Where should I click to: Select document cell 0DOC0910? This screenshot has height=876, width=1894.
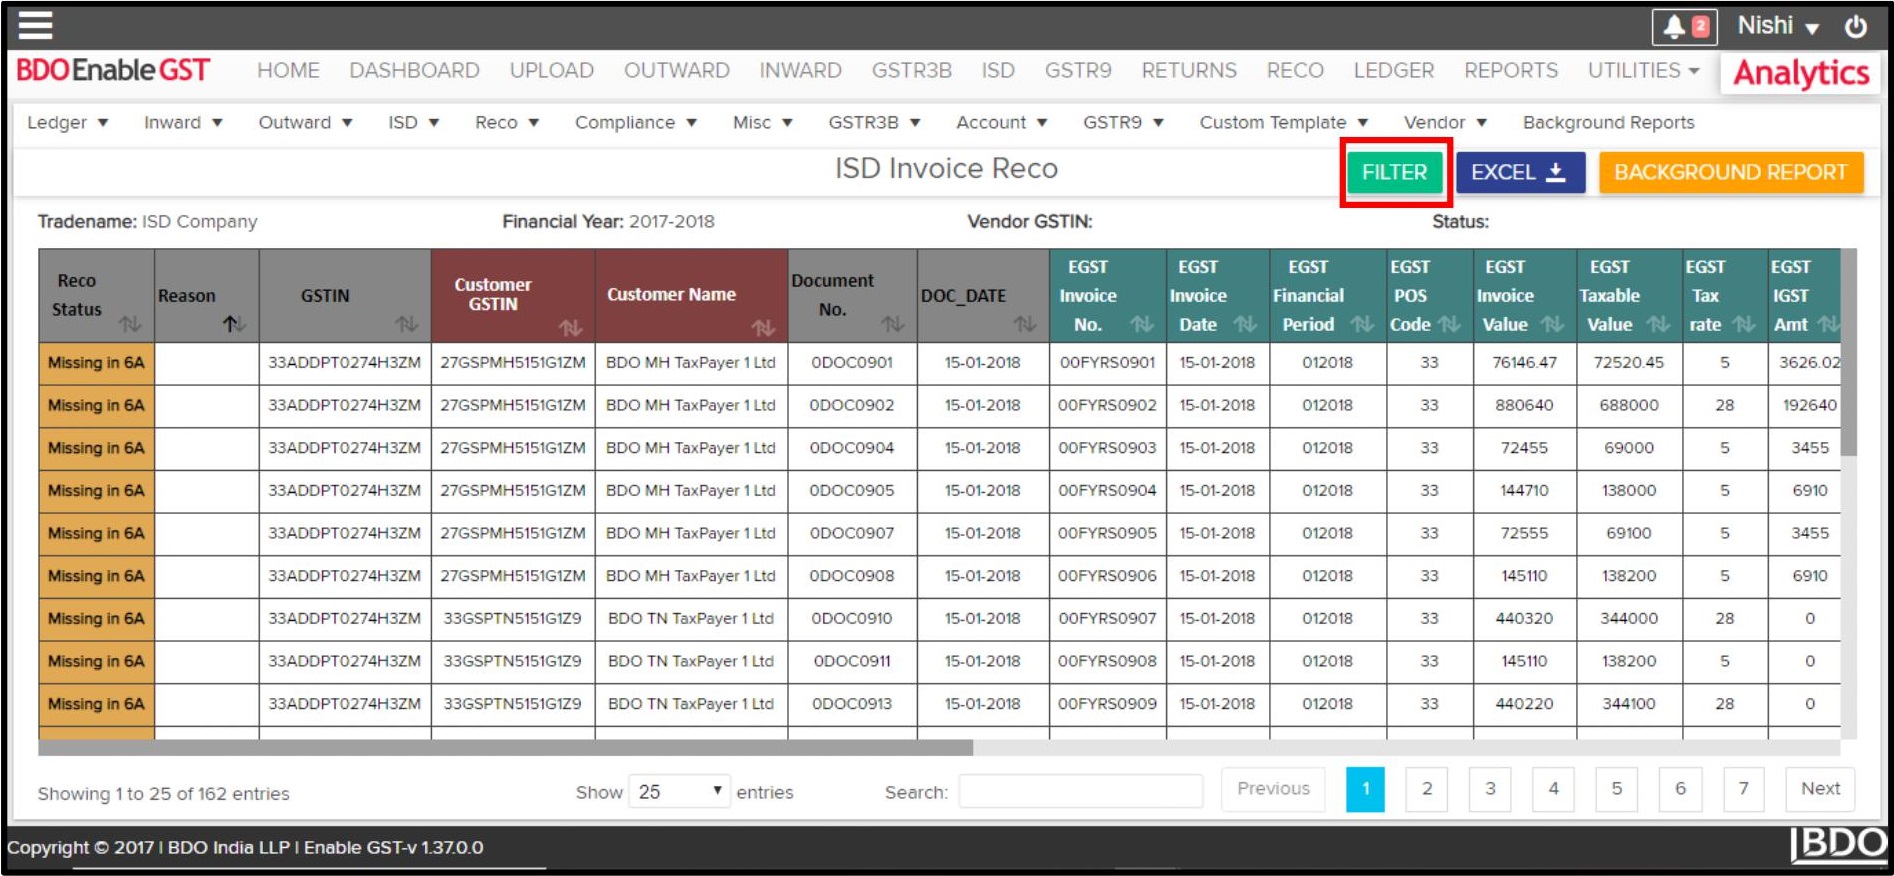pos(852,619)
